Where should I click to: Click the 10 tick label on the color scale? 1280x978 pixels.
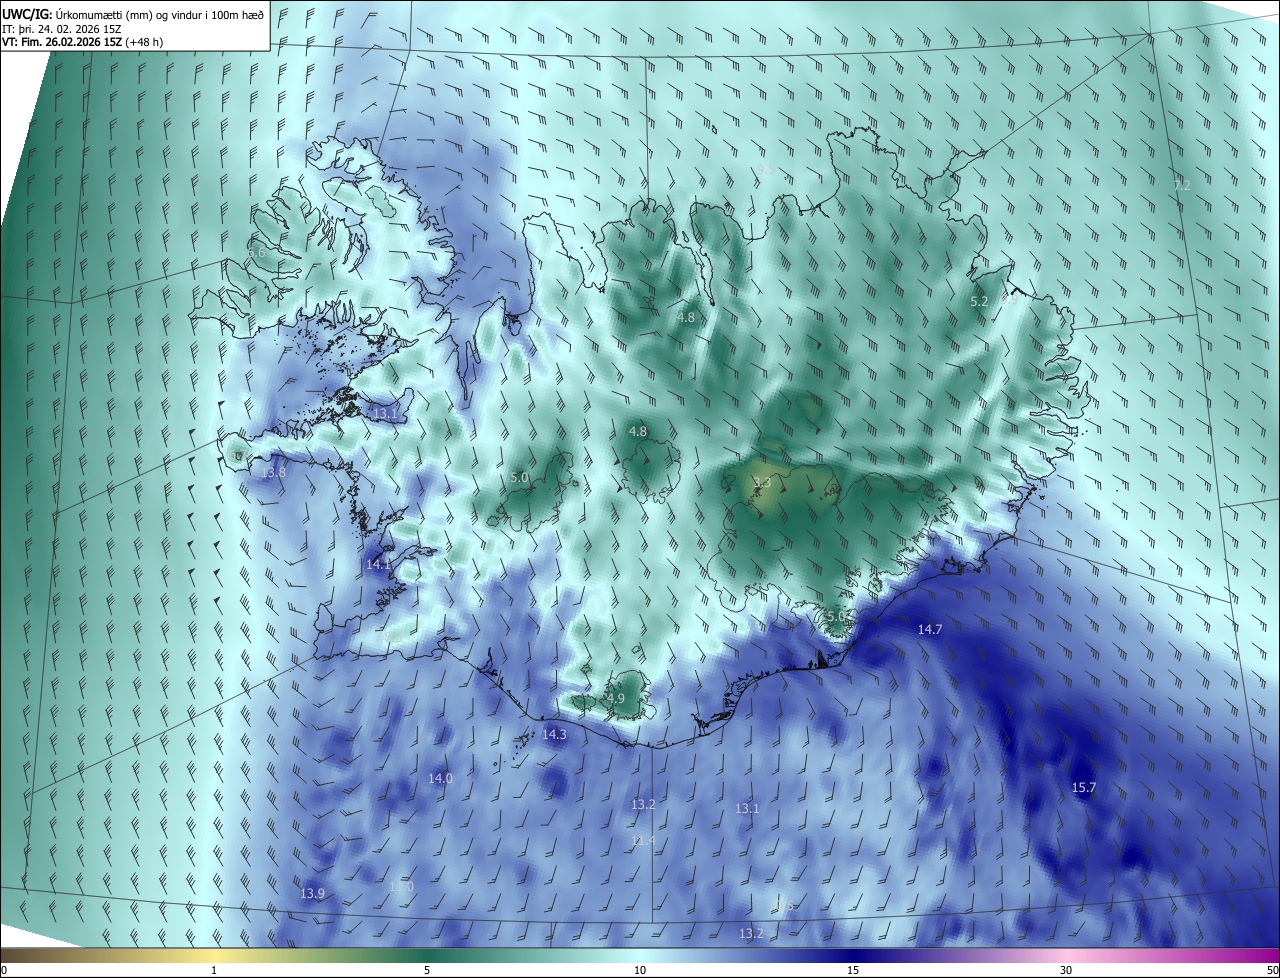click(x=640, y=970)
